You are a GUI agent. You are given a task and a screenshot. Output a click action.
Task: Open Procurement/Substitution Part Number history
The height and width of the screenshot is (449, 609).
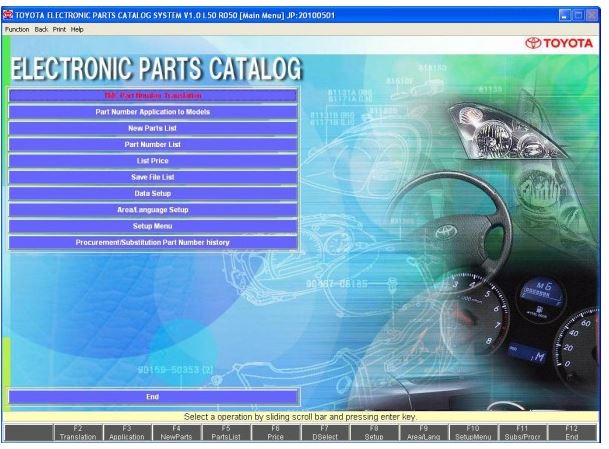(153, 242)
